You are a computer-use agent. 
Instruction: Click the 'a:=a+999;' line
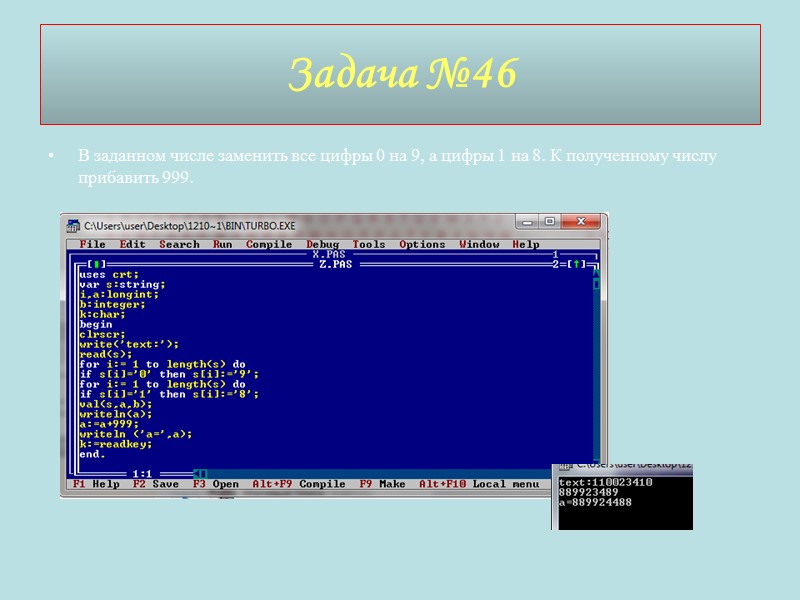point(109,424)
